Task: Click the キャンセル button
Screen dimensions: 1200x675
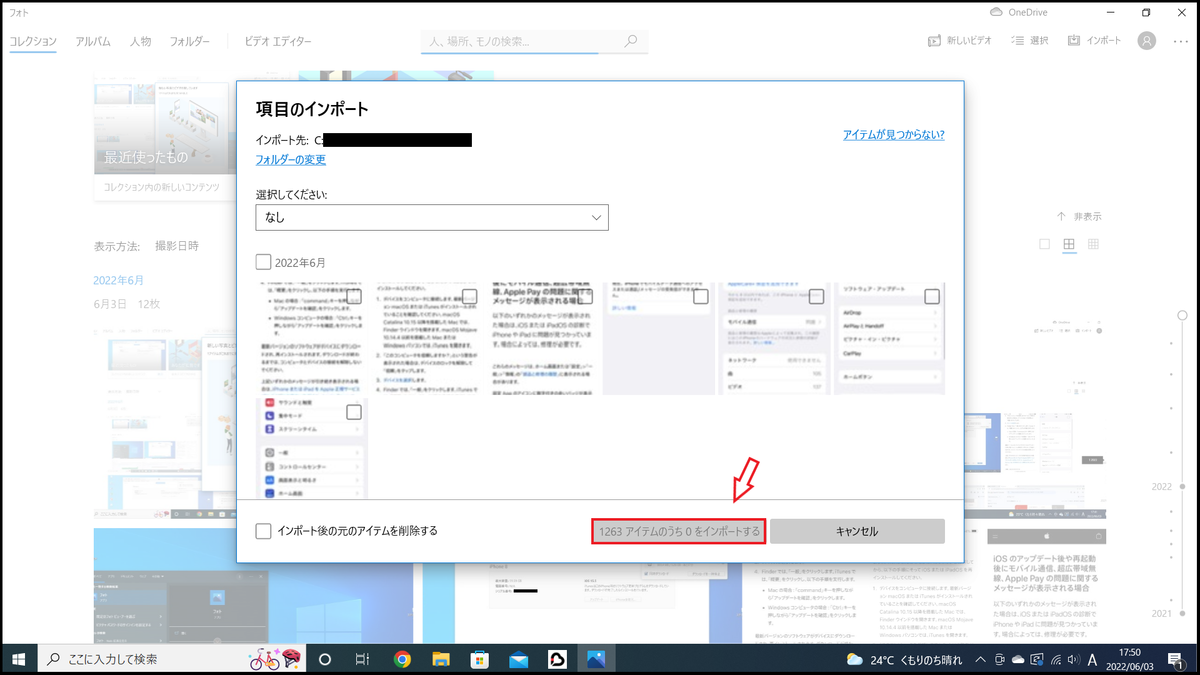Action: coord(857,531)
